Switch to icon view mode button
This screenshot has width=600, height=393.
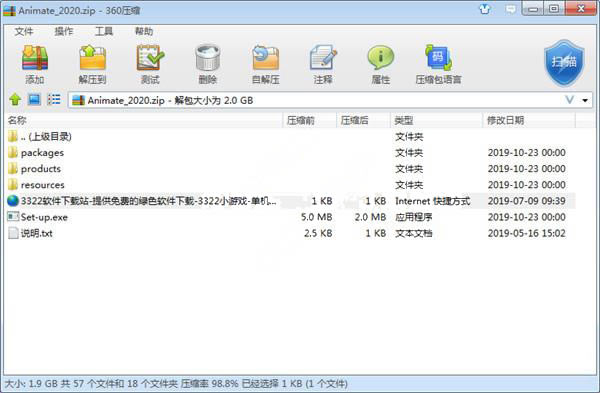click(34, 100)
